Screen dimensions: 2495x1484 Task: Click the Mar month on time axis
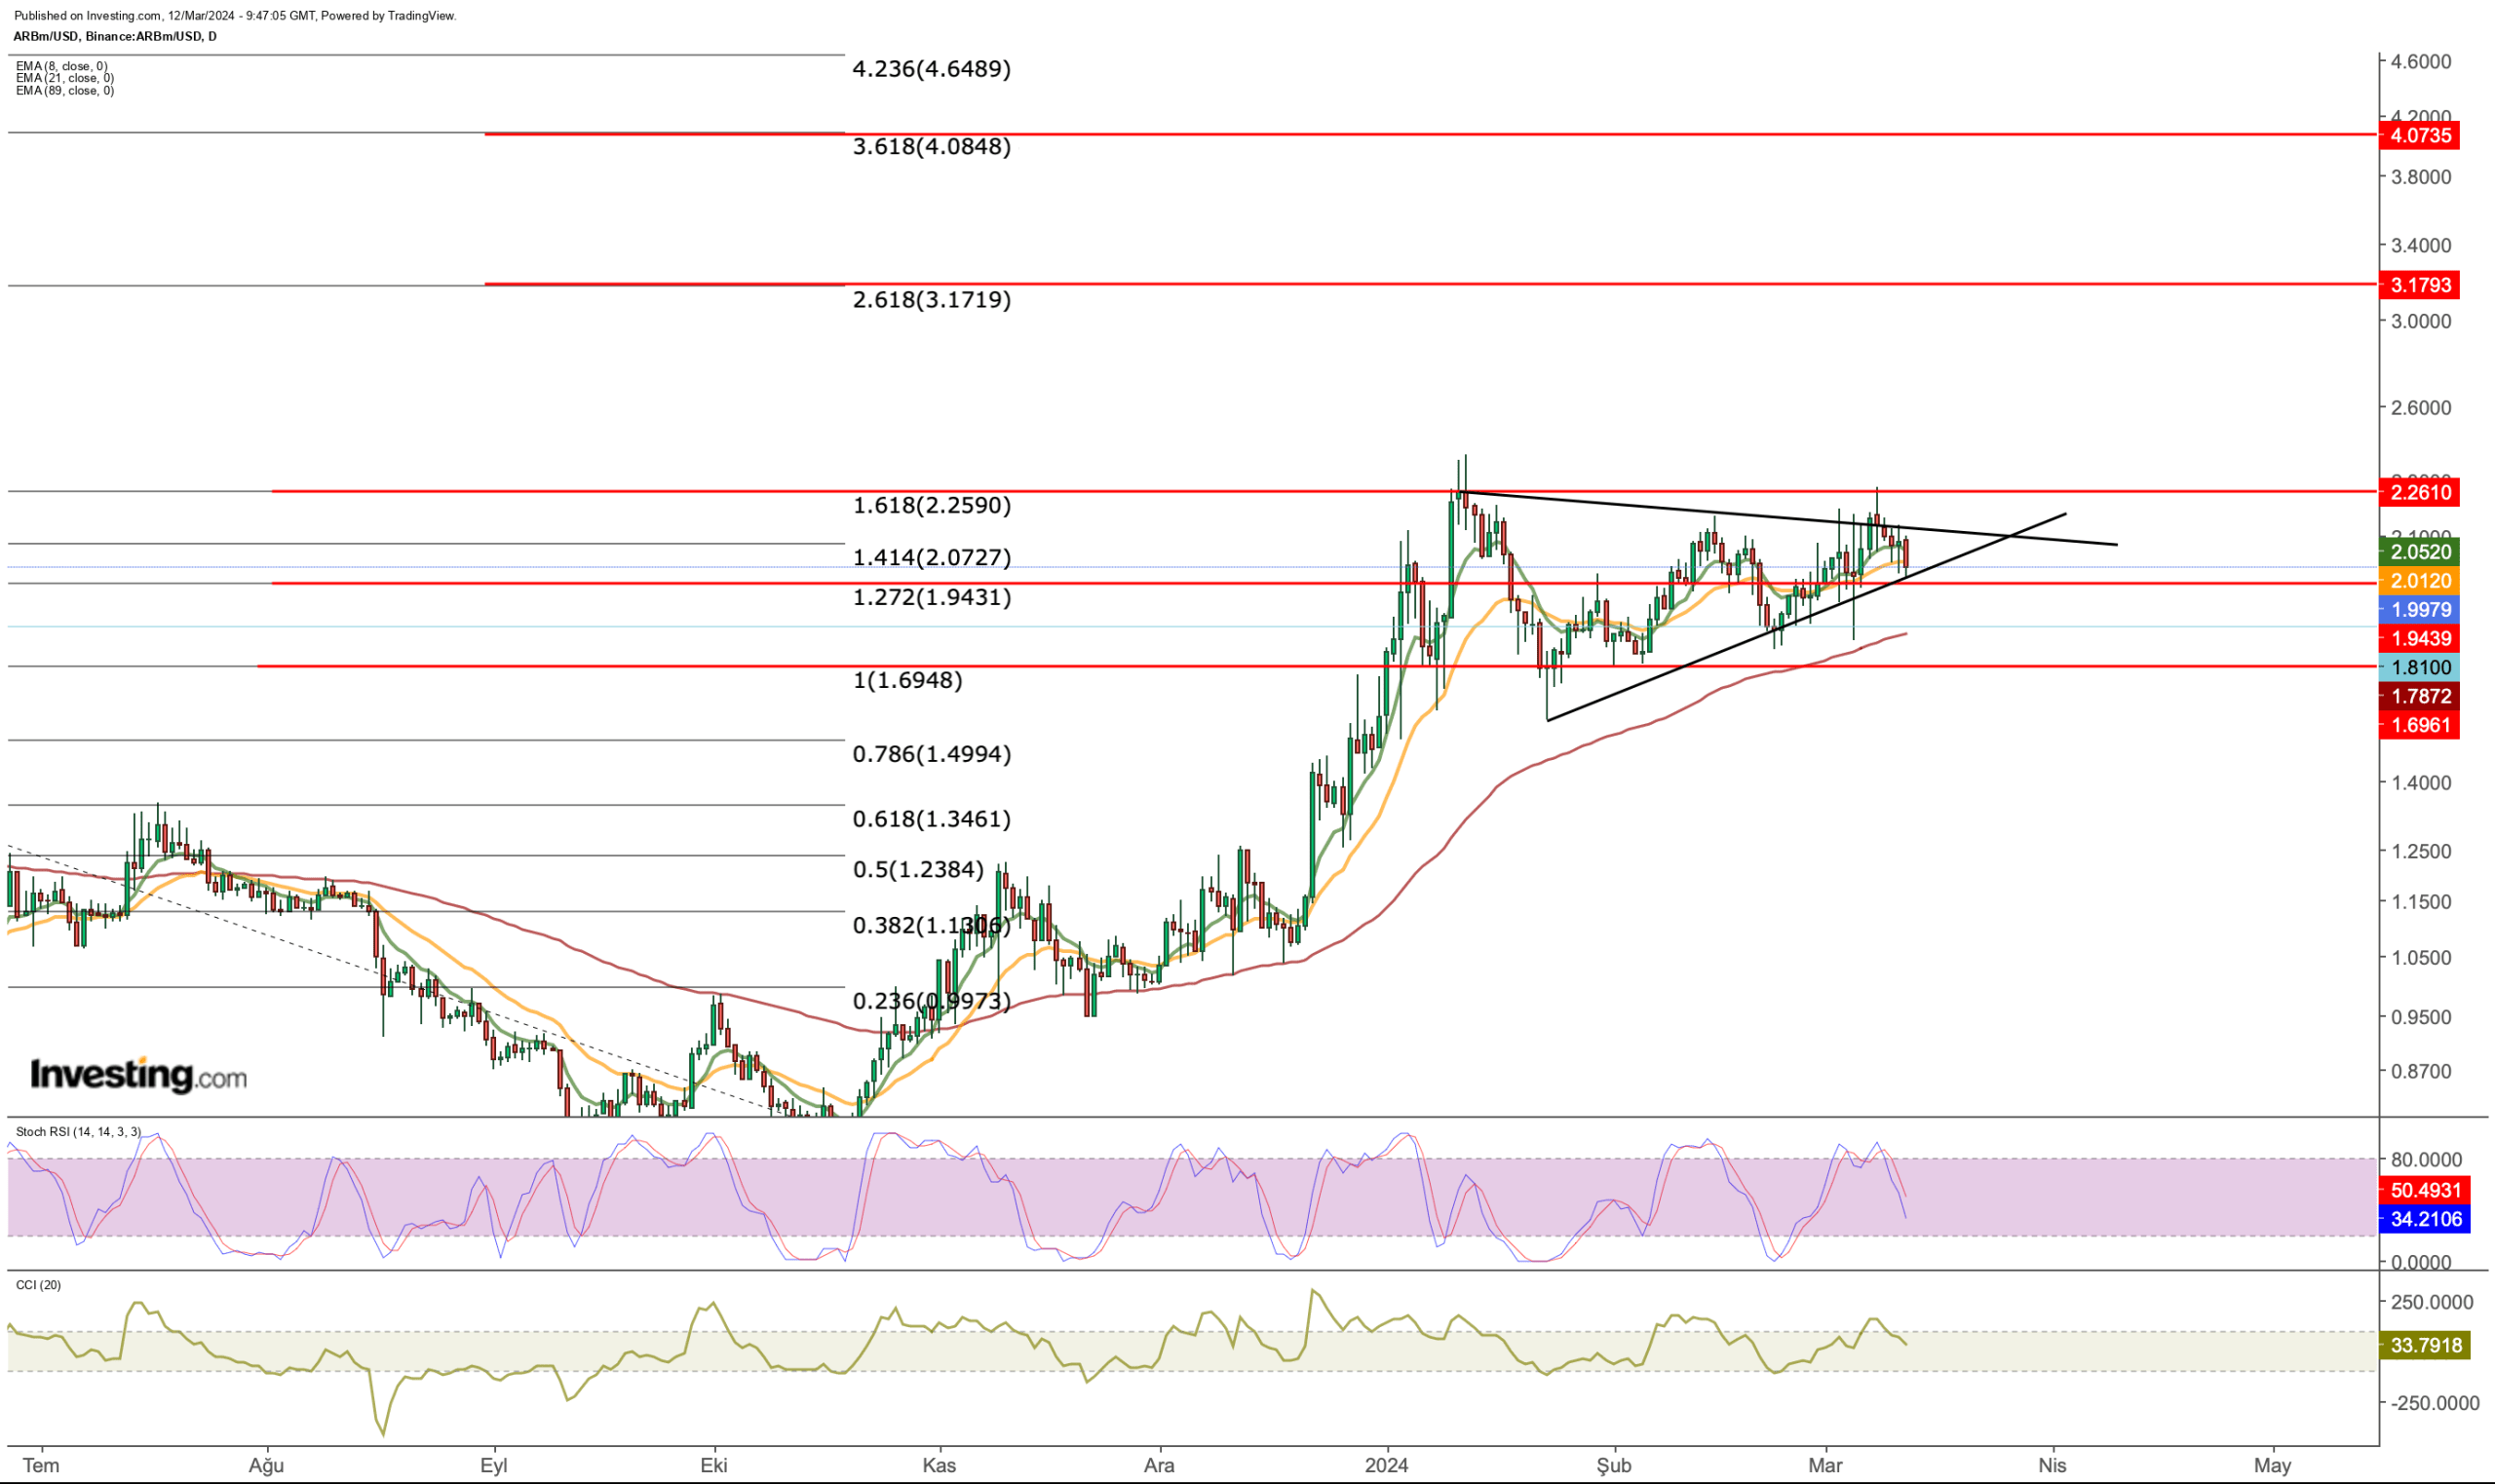click(1826, 1466)
